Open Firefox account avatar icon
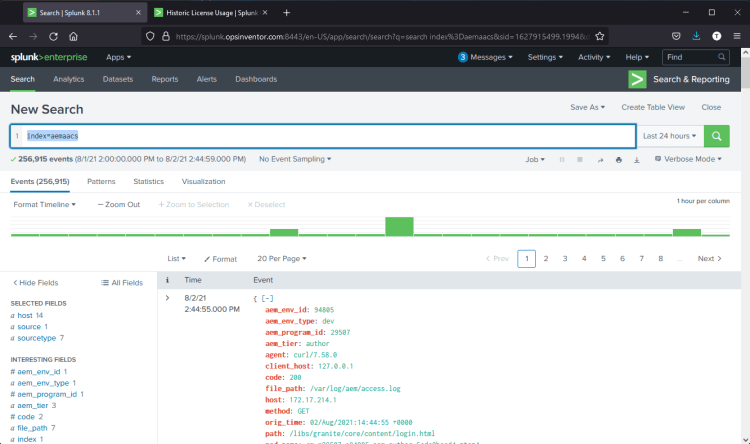This screenshot has height=444, width=750. (x=717, y=36)
